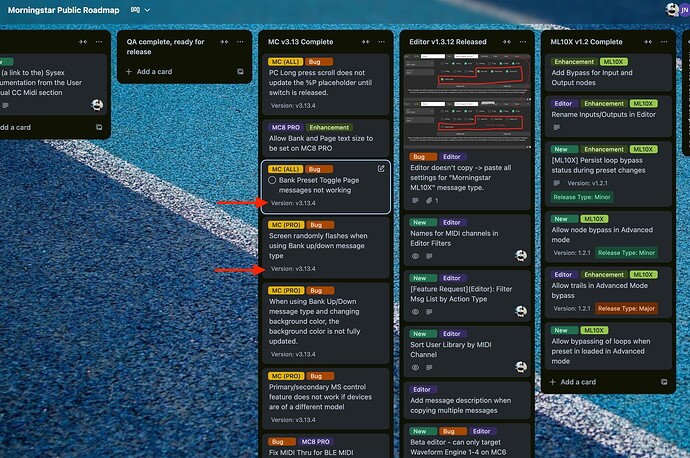Click orange Bug label on Screen randomly flashes card

click(320, 225)
